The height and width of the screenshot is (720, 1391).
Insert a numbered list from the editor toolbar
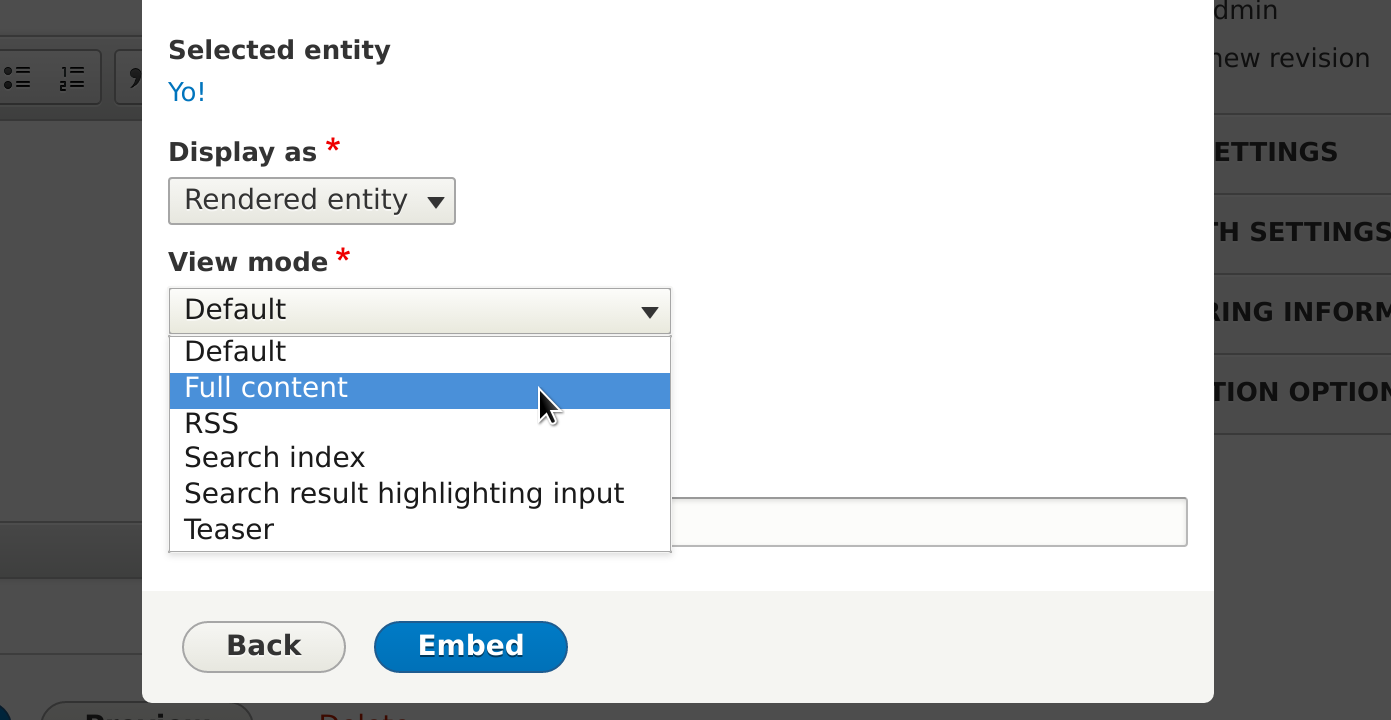coord(71,77)
